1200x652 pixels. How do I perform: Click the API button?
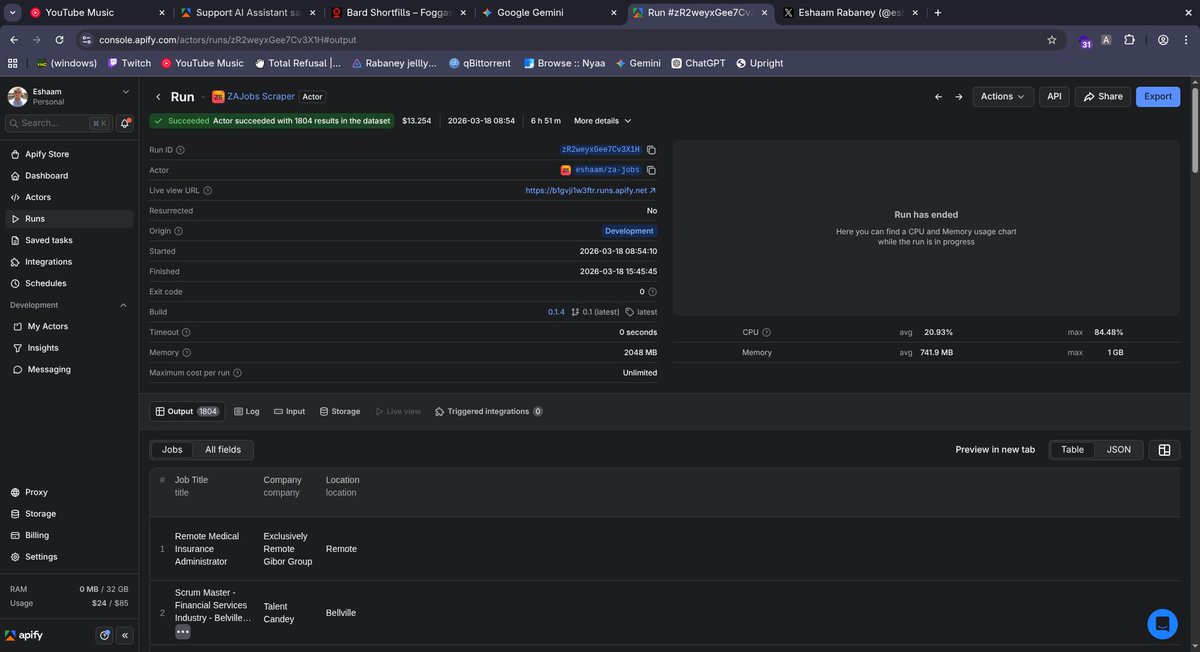click(1054, 97)
